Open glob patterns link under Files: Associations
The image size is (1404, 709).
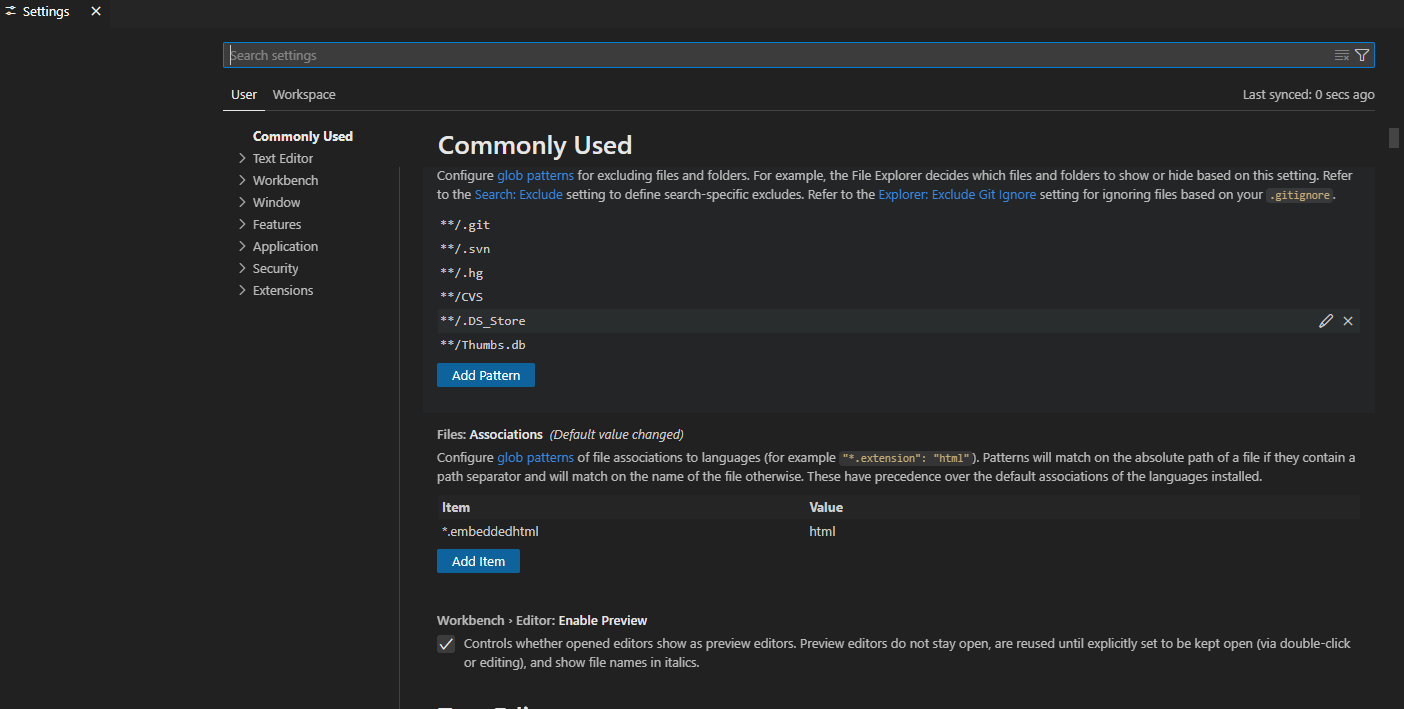point(535,457)
